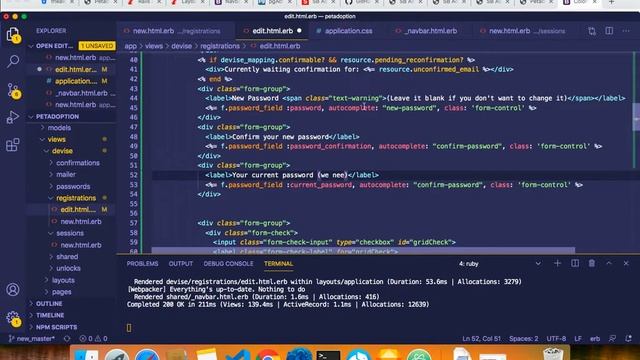Image resolution: width=640 pixels, height=360 pixels.
Task: Expand the unlocks folder
Action: (68, 268)
